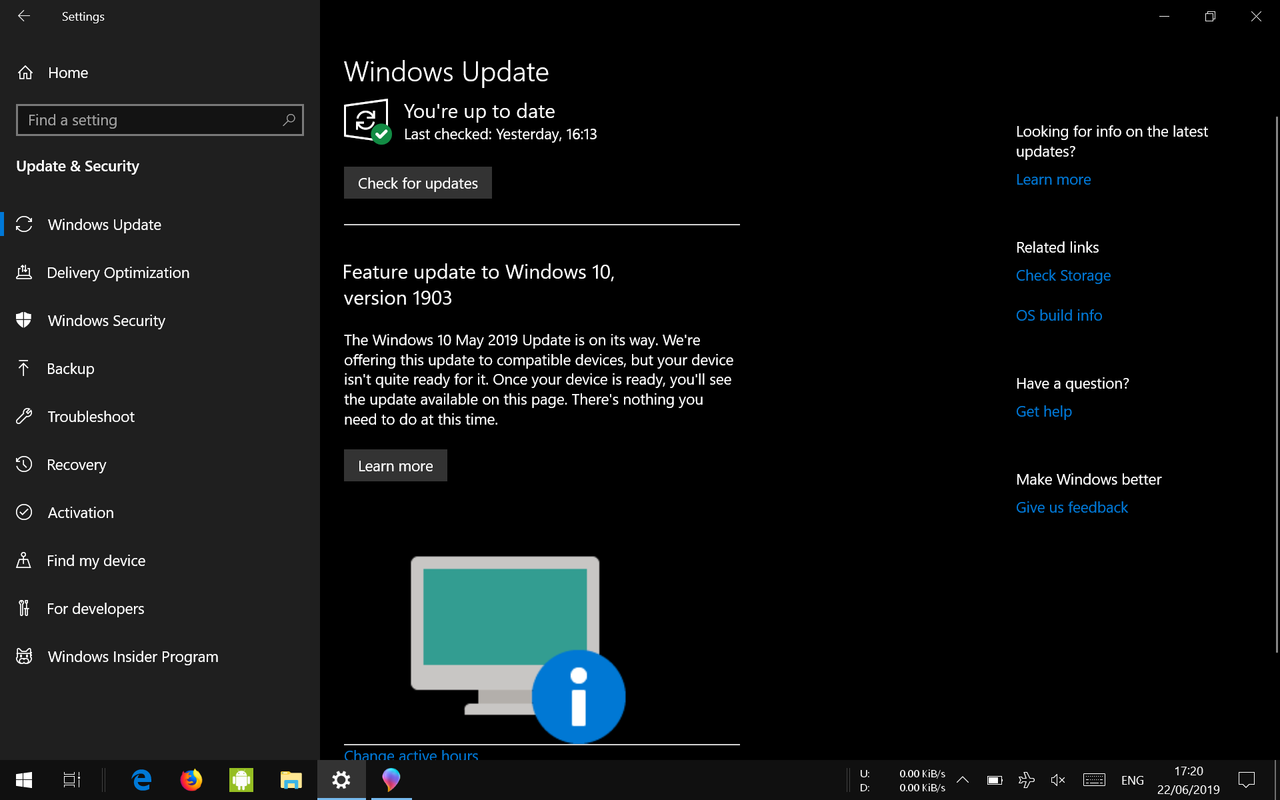Open File Explorer from taskbar
The height and width of the screenshot is (800, 1280).
[x=291, y=780]
